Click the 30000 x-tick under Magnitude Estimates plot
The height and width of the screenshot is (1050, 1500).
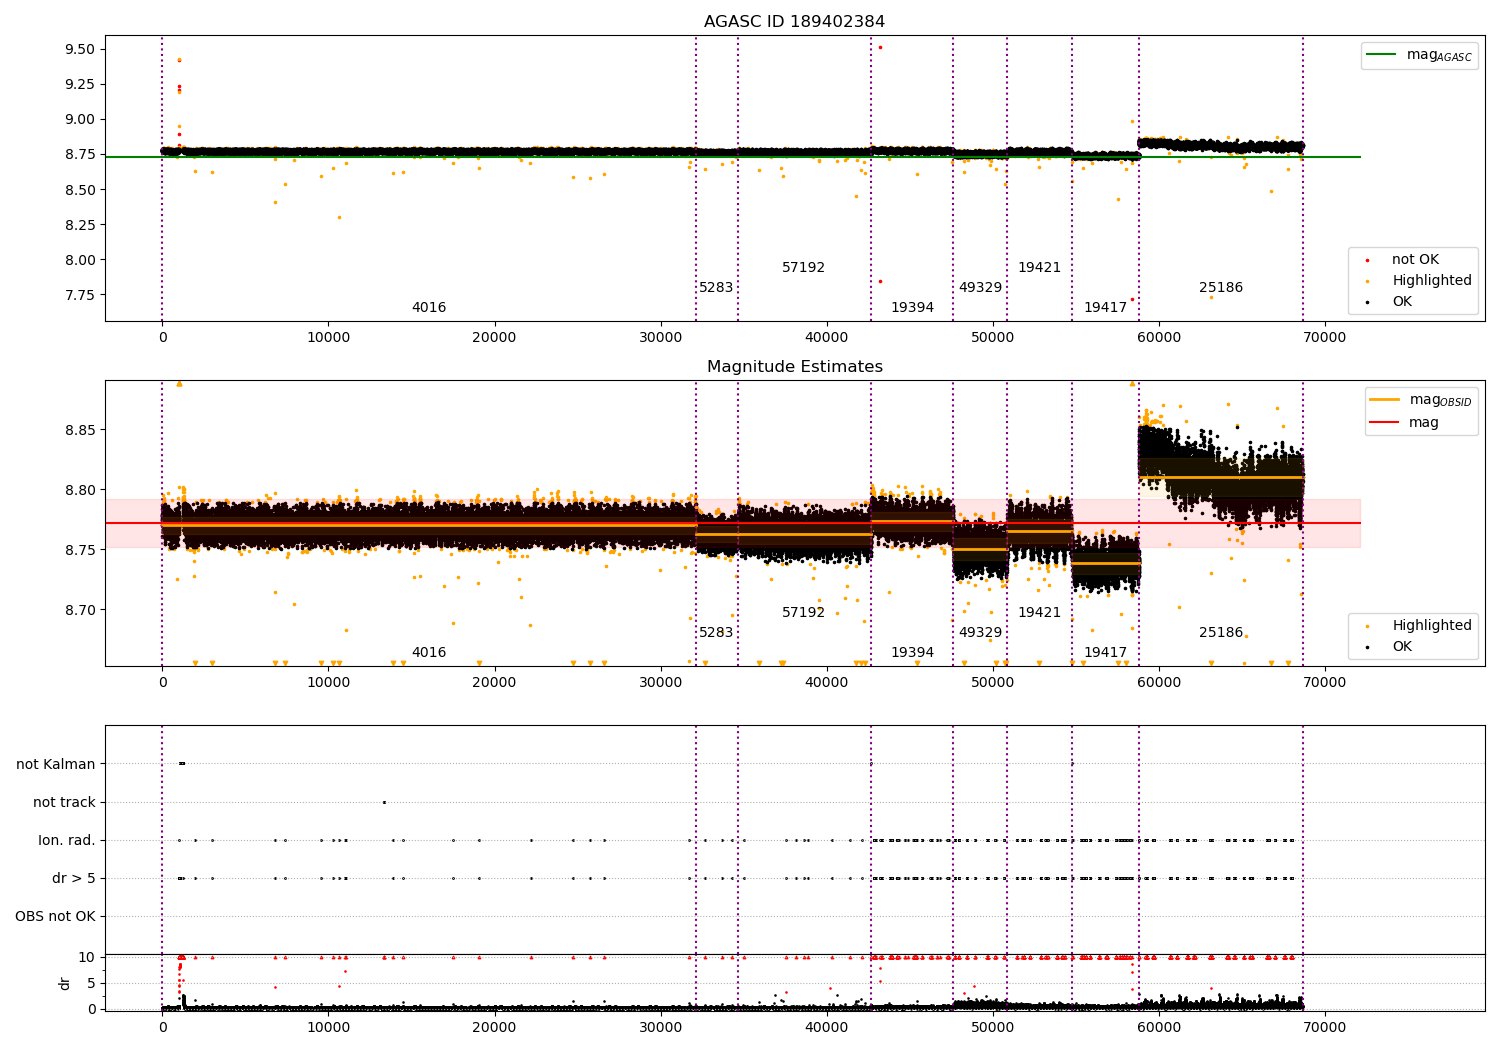point(661,683)
